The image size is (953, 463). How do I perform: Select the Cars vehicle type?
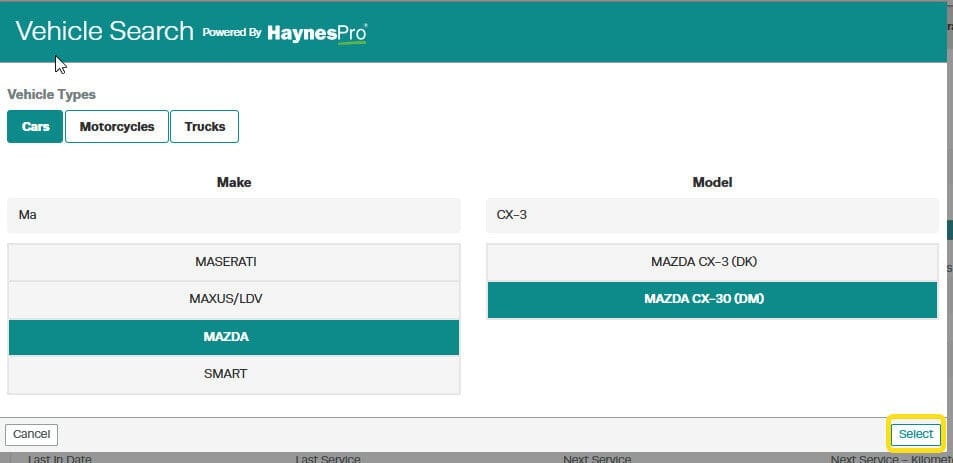[x=35, y=126]
